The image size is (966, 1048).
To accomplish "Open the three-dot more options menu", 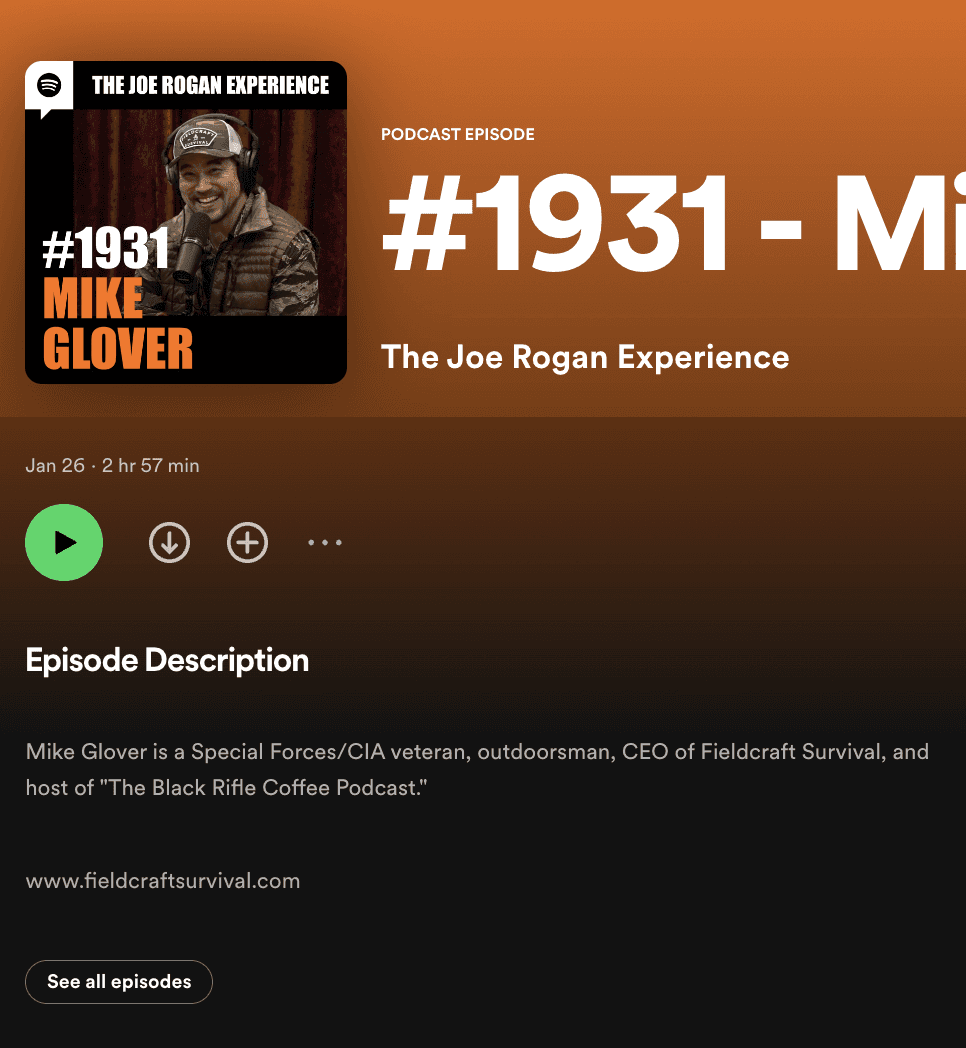I will [325, 542].
